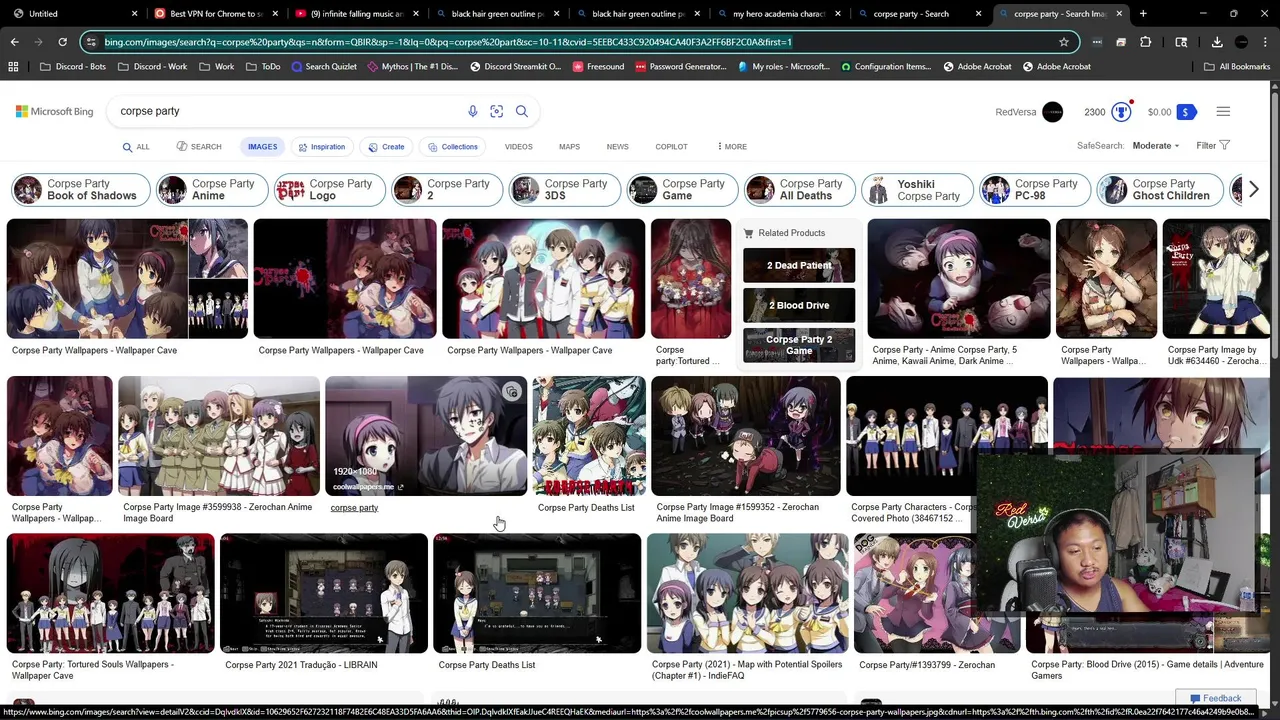1280x720 pixels.
Task: Open the Filter funnel option
Action: [x=1214, y=146]
